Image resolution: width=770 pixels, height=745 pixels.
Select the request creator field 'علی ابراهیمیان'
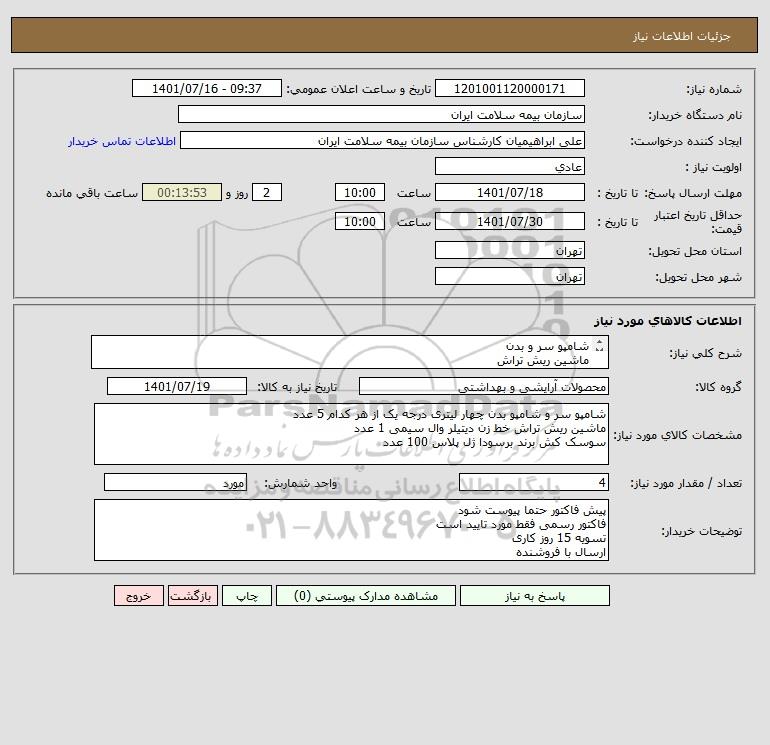tap(383, 141)
